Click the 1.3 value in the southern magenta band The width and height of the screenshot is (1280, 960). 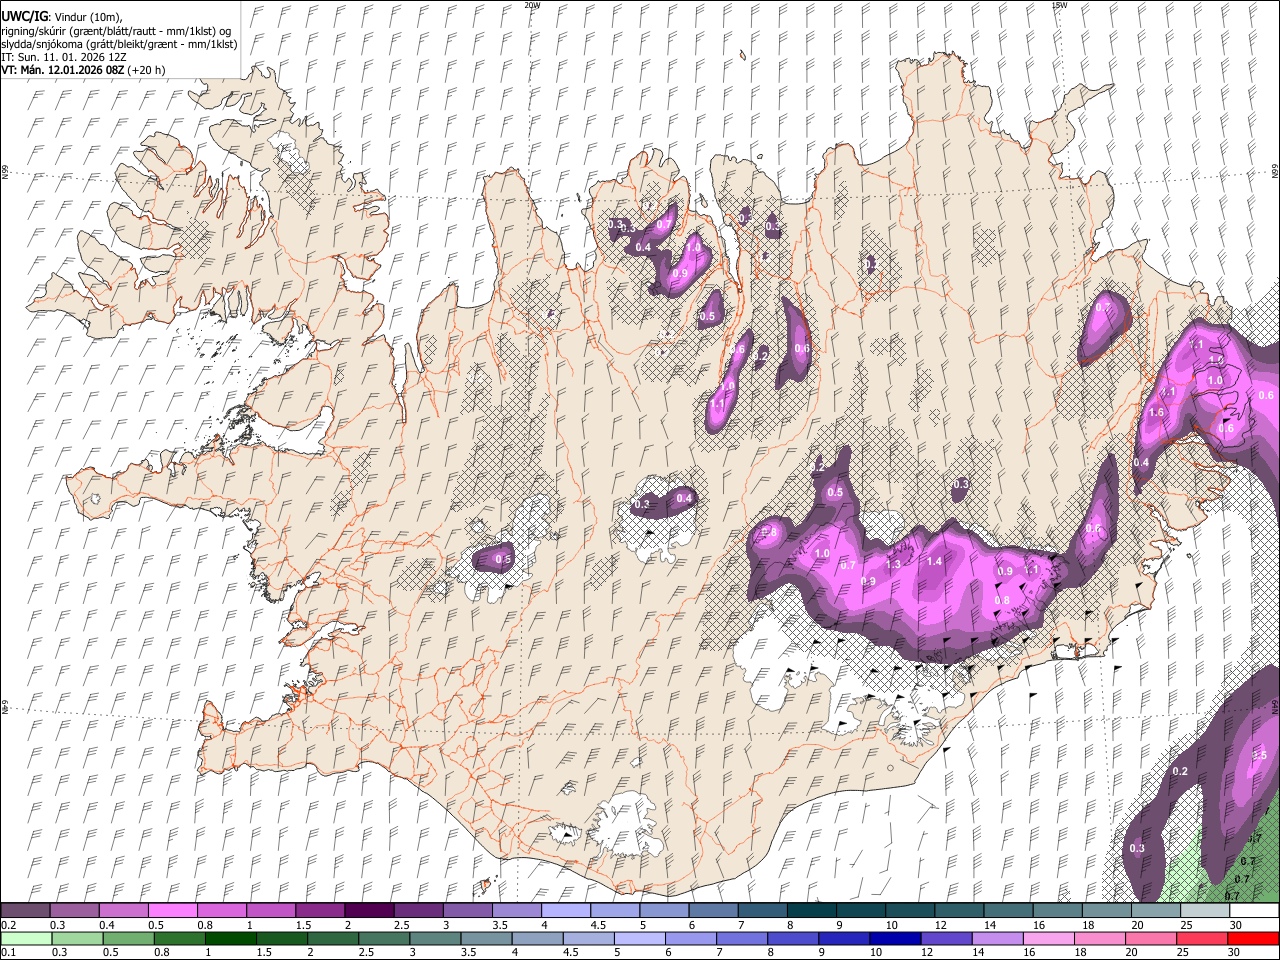[893, 565]
